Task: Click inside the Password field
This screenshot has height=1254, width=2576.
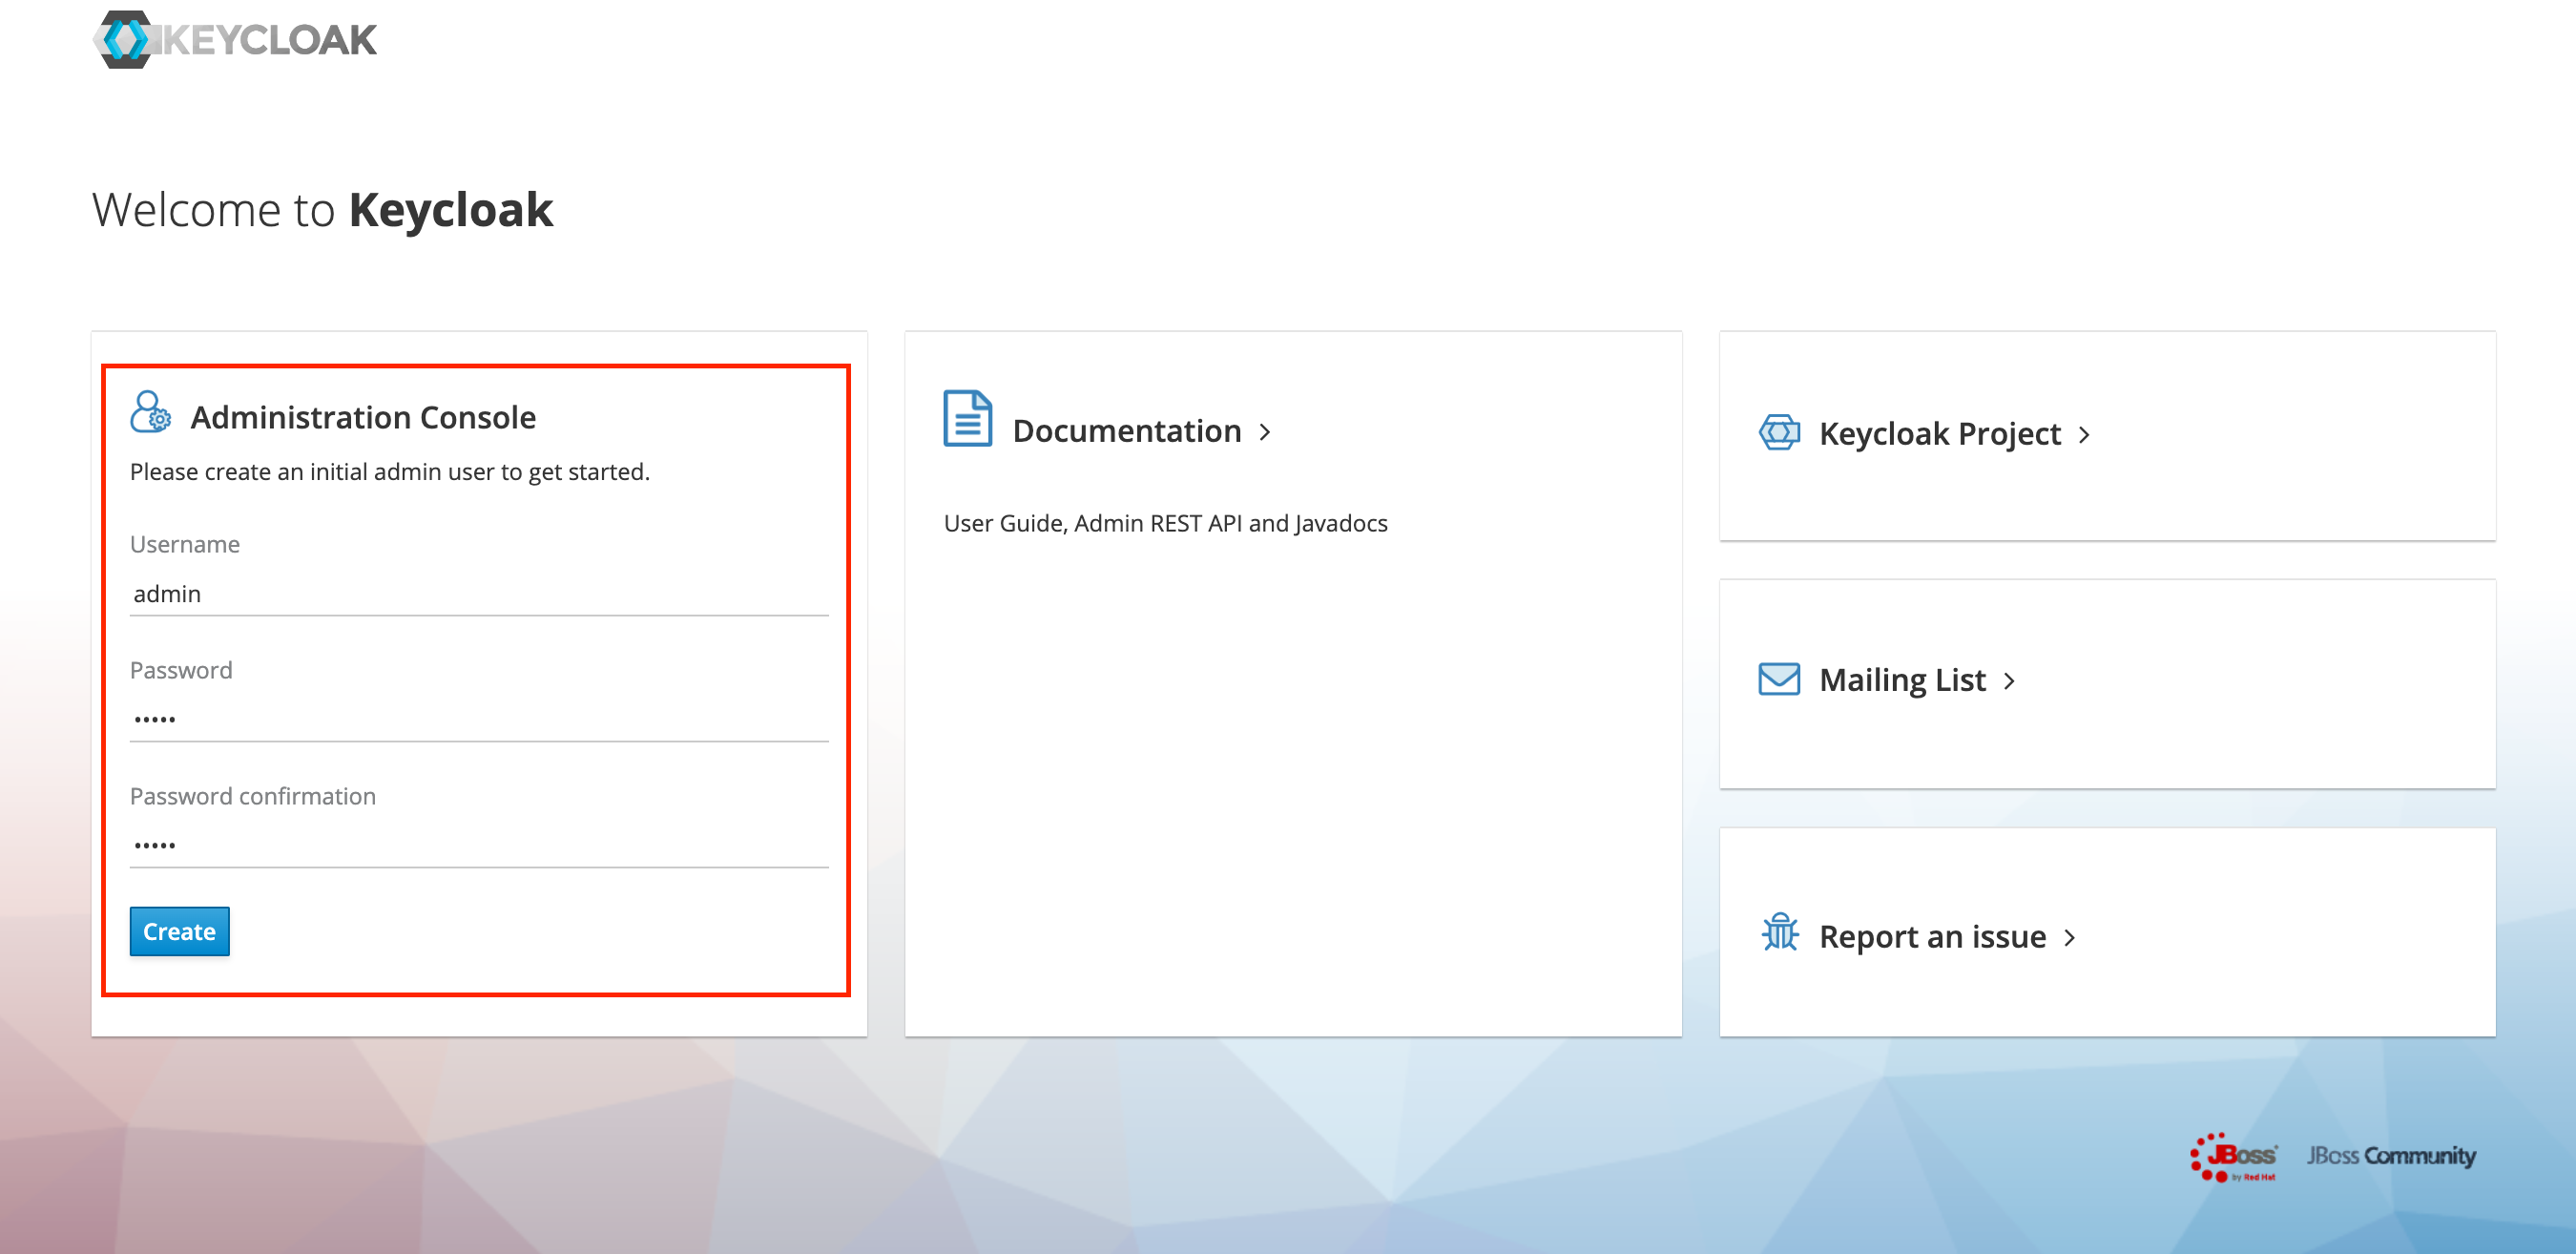Action: [478, 718]
